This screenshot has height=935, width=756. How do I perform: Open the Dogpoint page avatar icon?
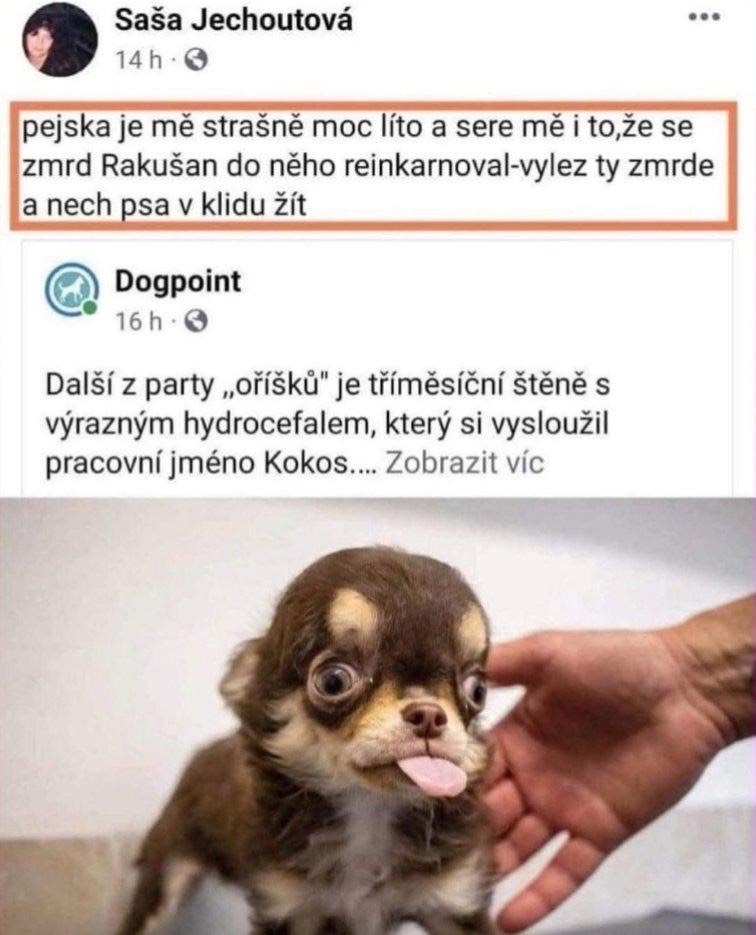(x=71, y=290)
